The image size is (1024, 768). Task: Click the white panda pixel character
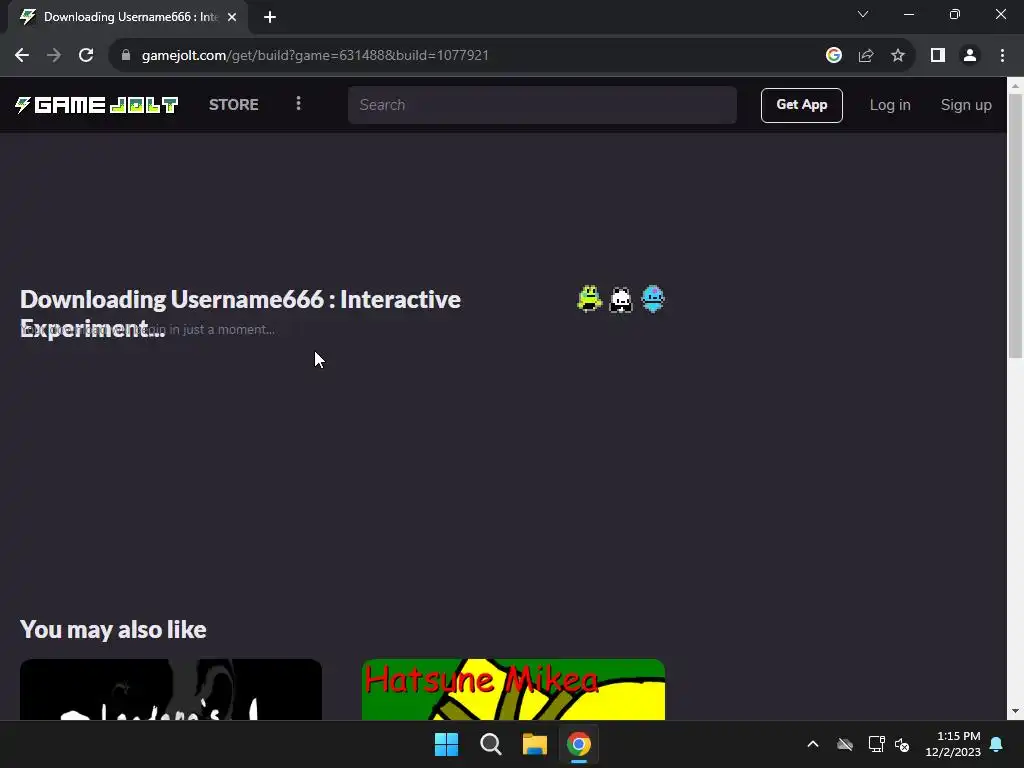point(621,300)
